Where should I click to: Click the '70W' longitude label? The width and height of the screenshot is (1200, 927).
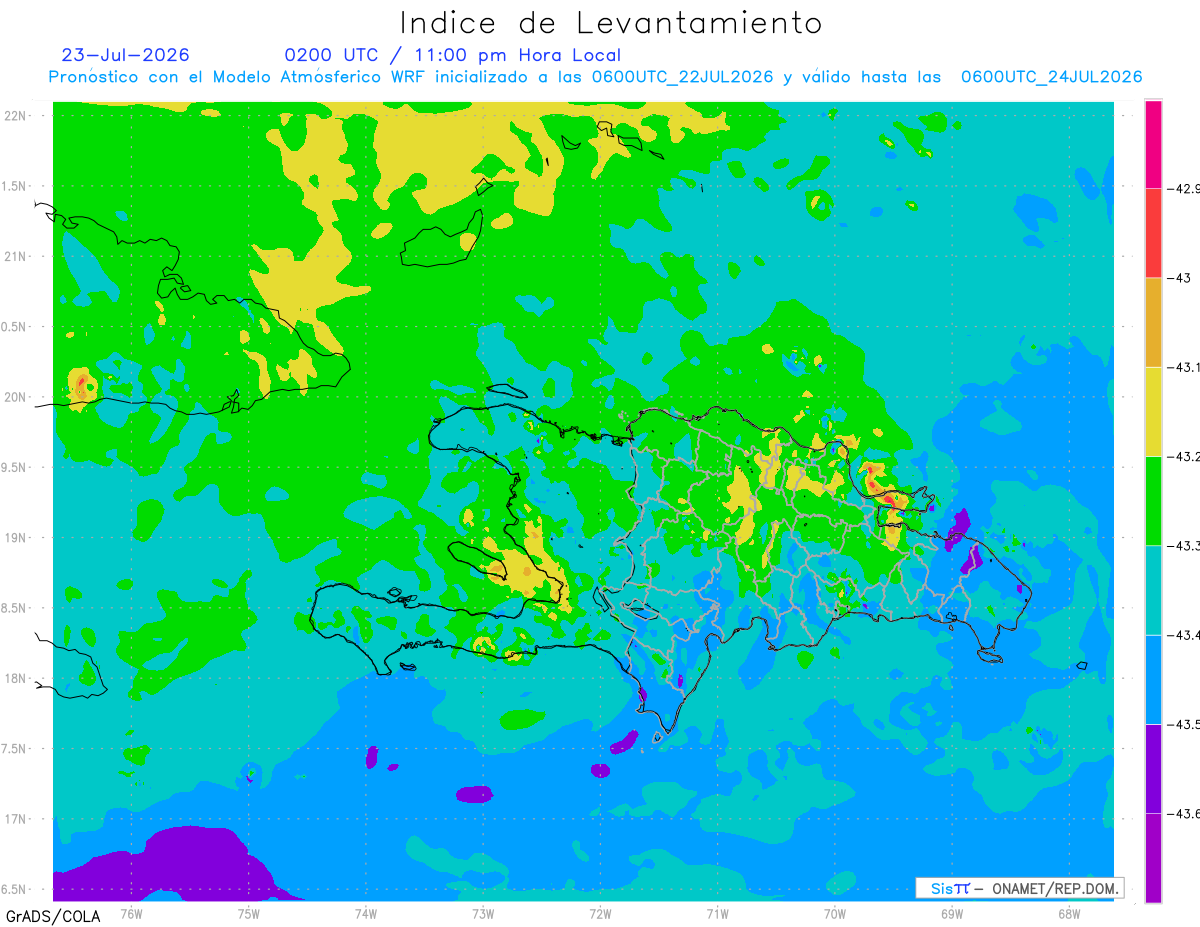[x=835, y=913]
